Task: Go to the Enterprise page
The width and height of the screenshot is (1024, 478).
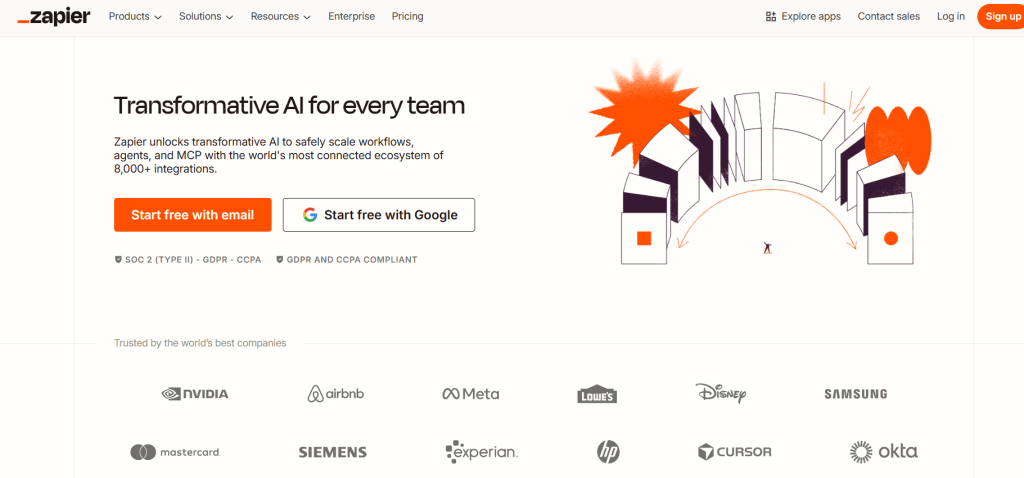Action: pyautogui.click(x=351, y=16)
